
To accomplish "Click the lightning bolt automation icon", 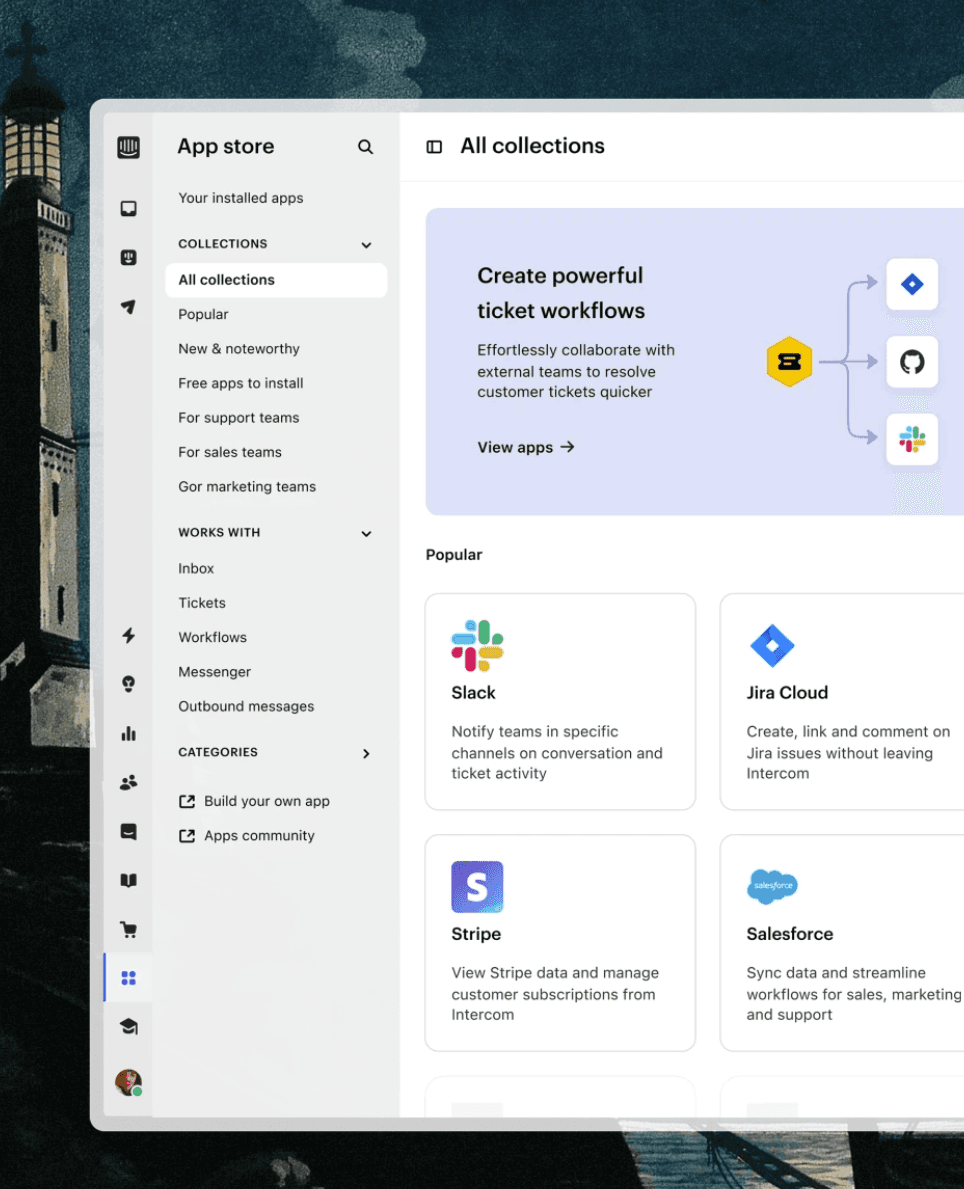I will (x=128, y=636).
